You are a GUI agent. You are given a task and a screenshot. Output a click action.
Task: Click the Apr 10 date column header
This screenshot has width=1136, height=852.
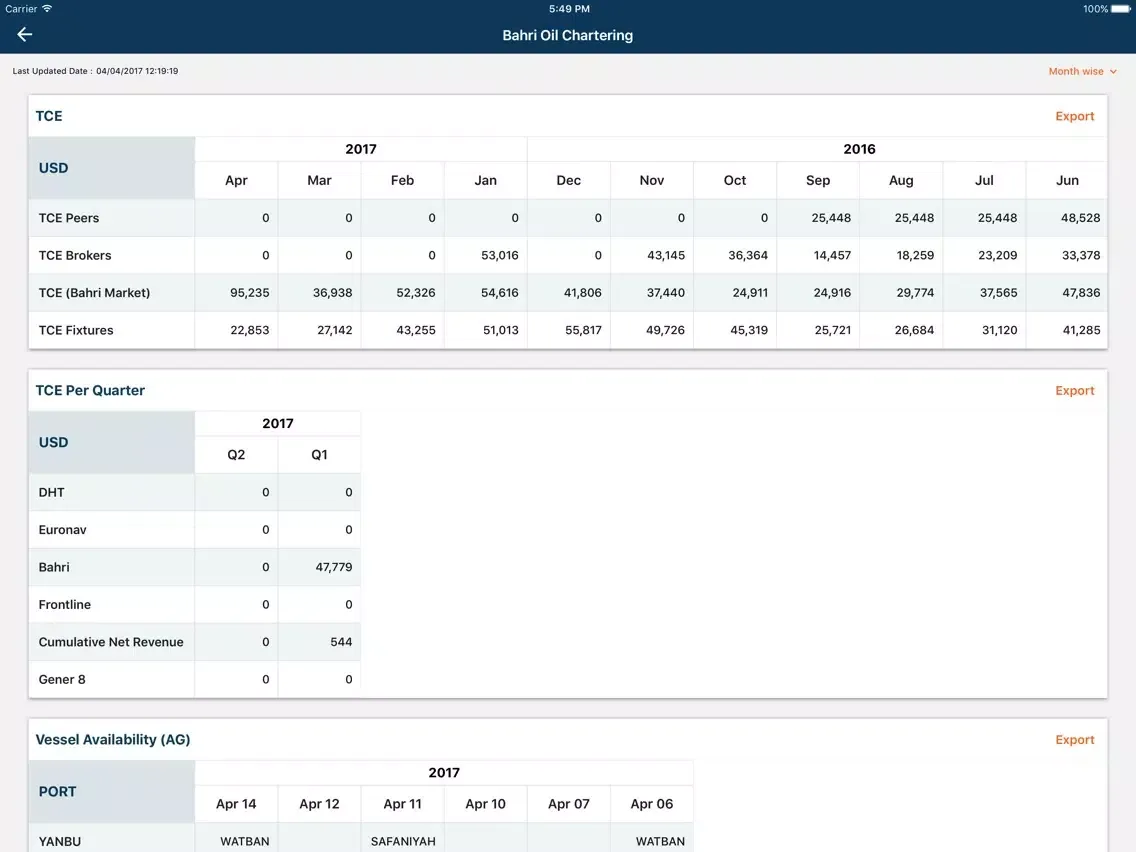(x=485, y=804)
